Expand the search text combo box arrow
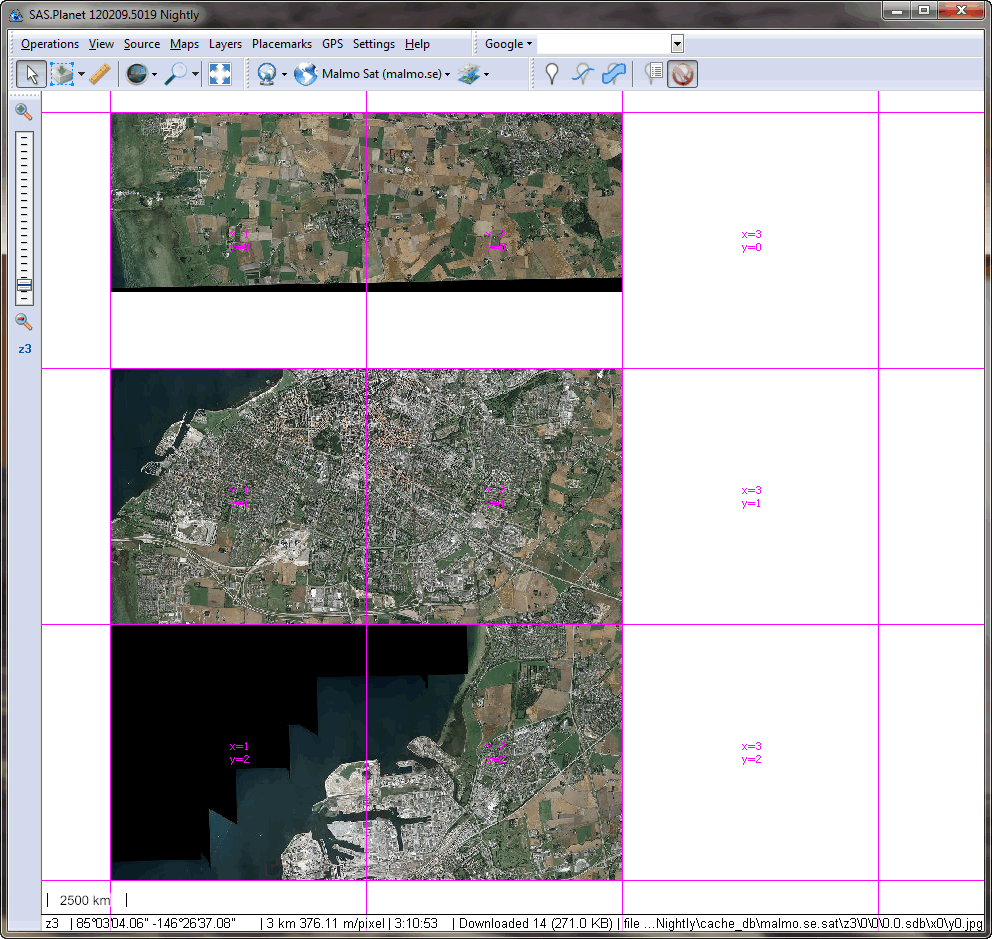The image size is (992, 939). [x=677, y=44]
